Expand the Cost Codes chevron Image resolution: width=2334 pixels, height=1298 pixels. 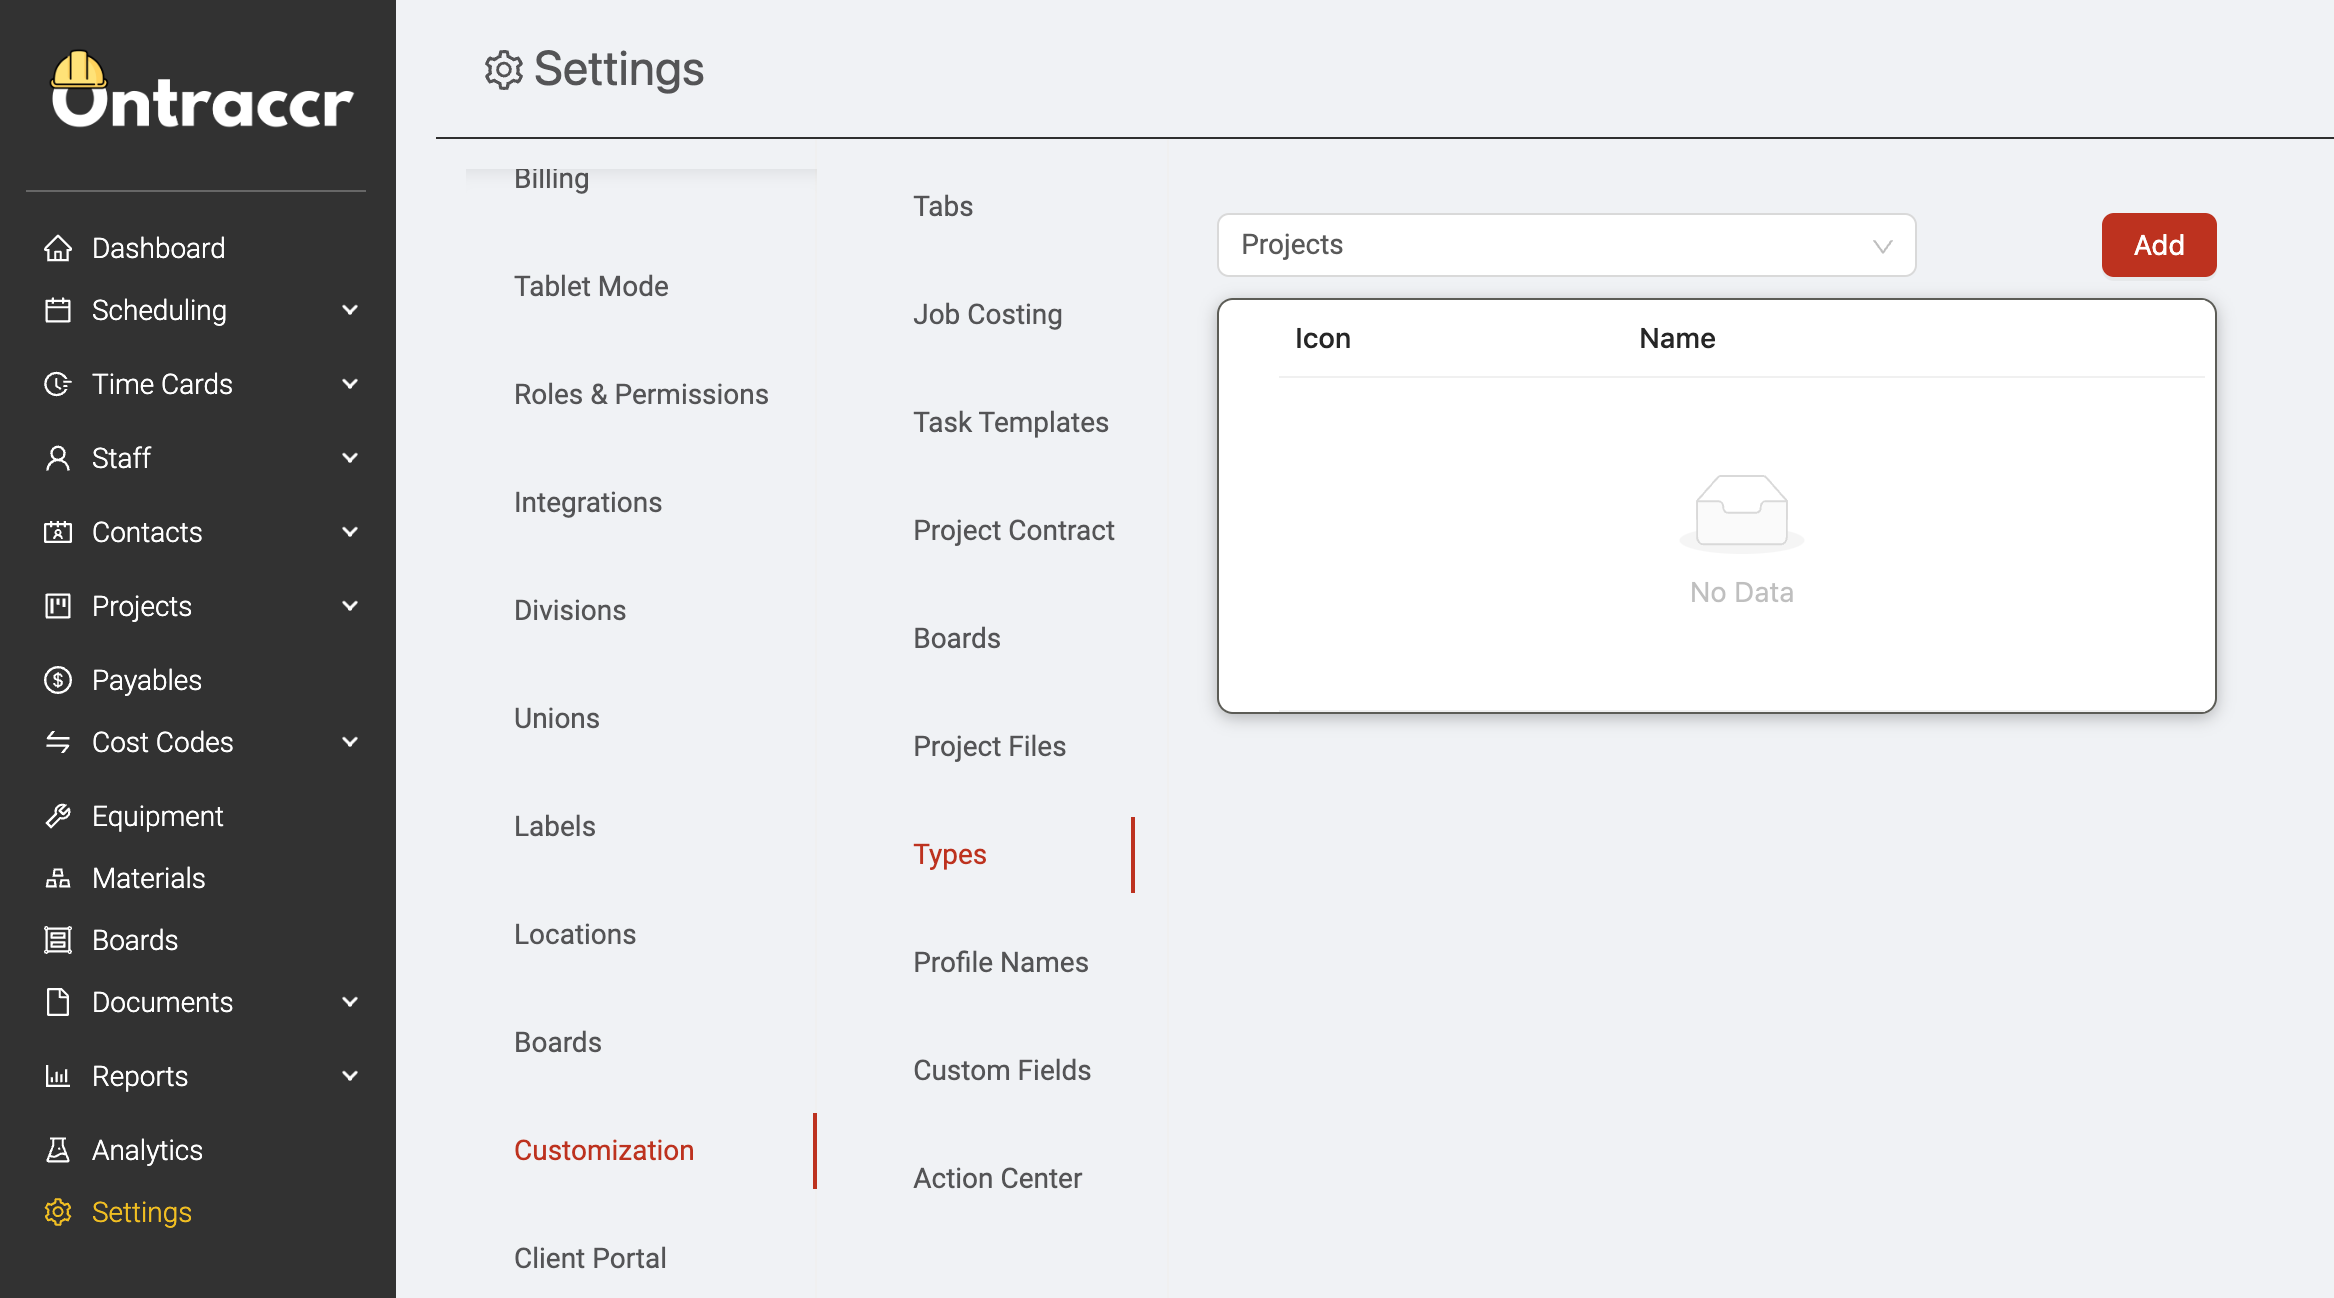[x=350, y=742]
